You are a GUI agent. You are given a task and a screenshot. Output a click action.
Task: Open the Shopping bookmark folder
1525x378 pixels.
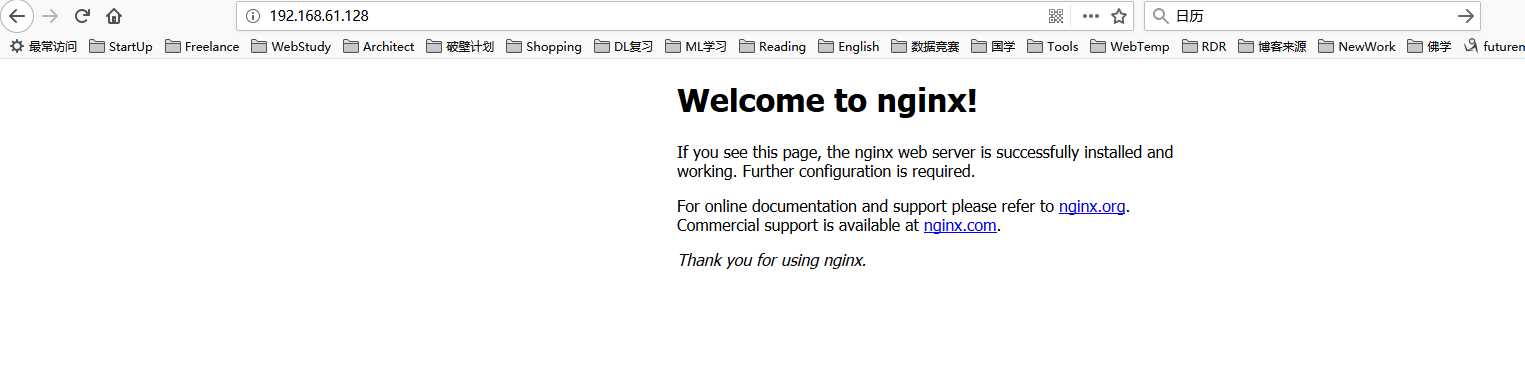coord(544,46)
